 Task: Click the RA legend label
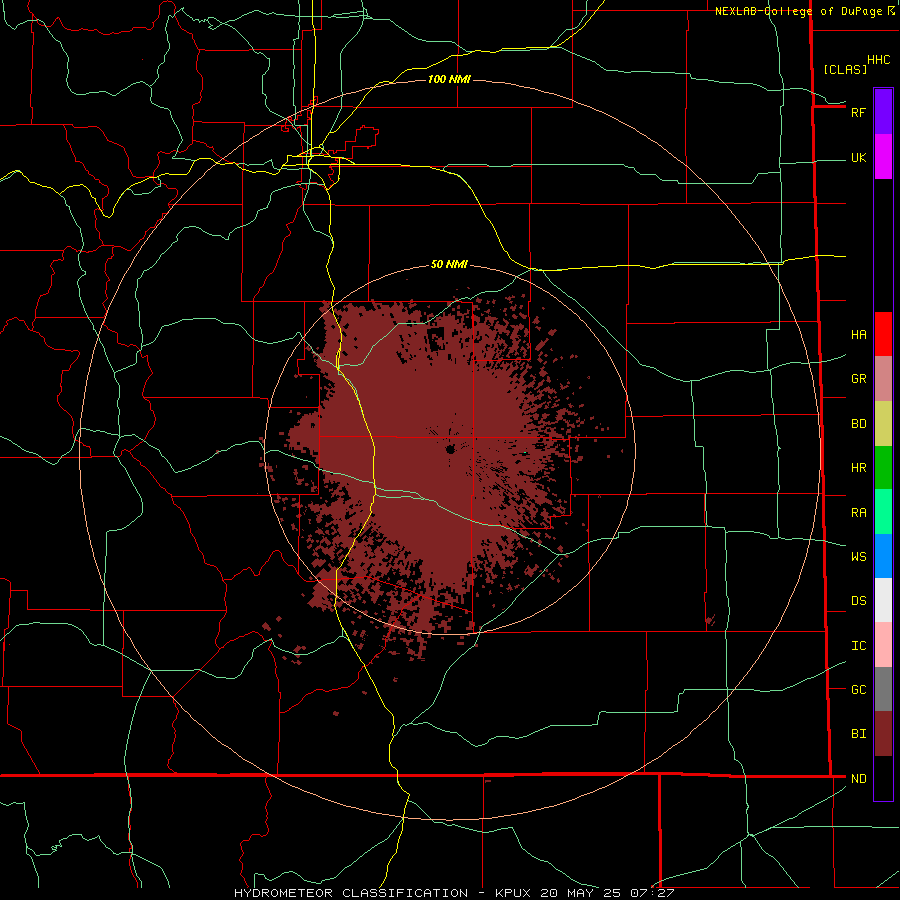858,513
